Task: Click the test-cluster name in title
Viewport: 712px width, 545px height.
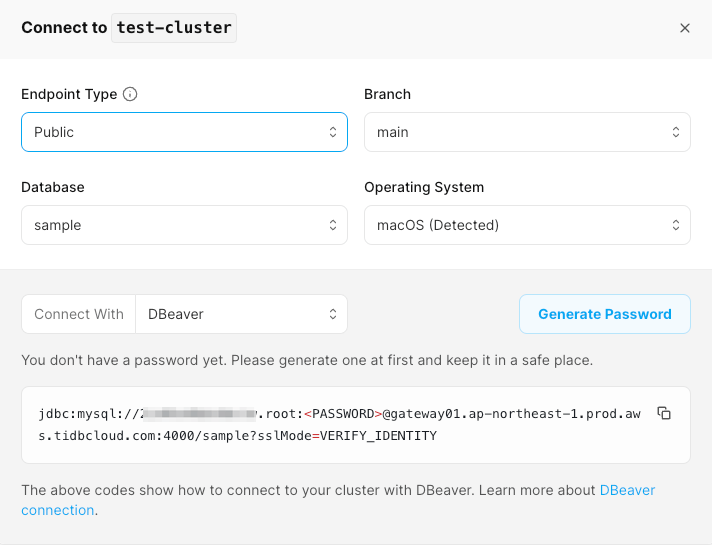Action: click(174, 28)
